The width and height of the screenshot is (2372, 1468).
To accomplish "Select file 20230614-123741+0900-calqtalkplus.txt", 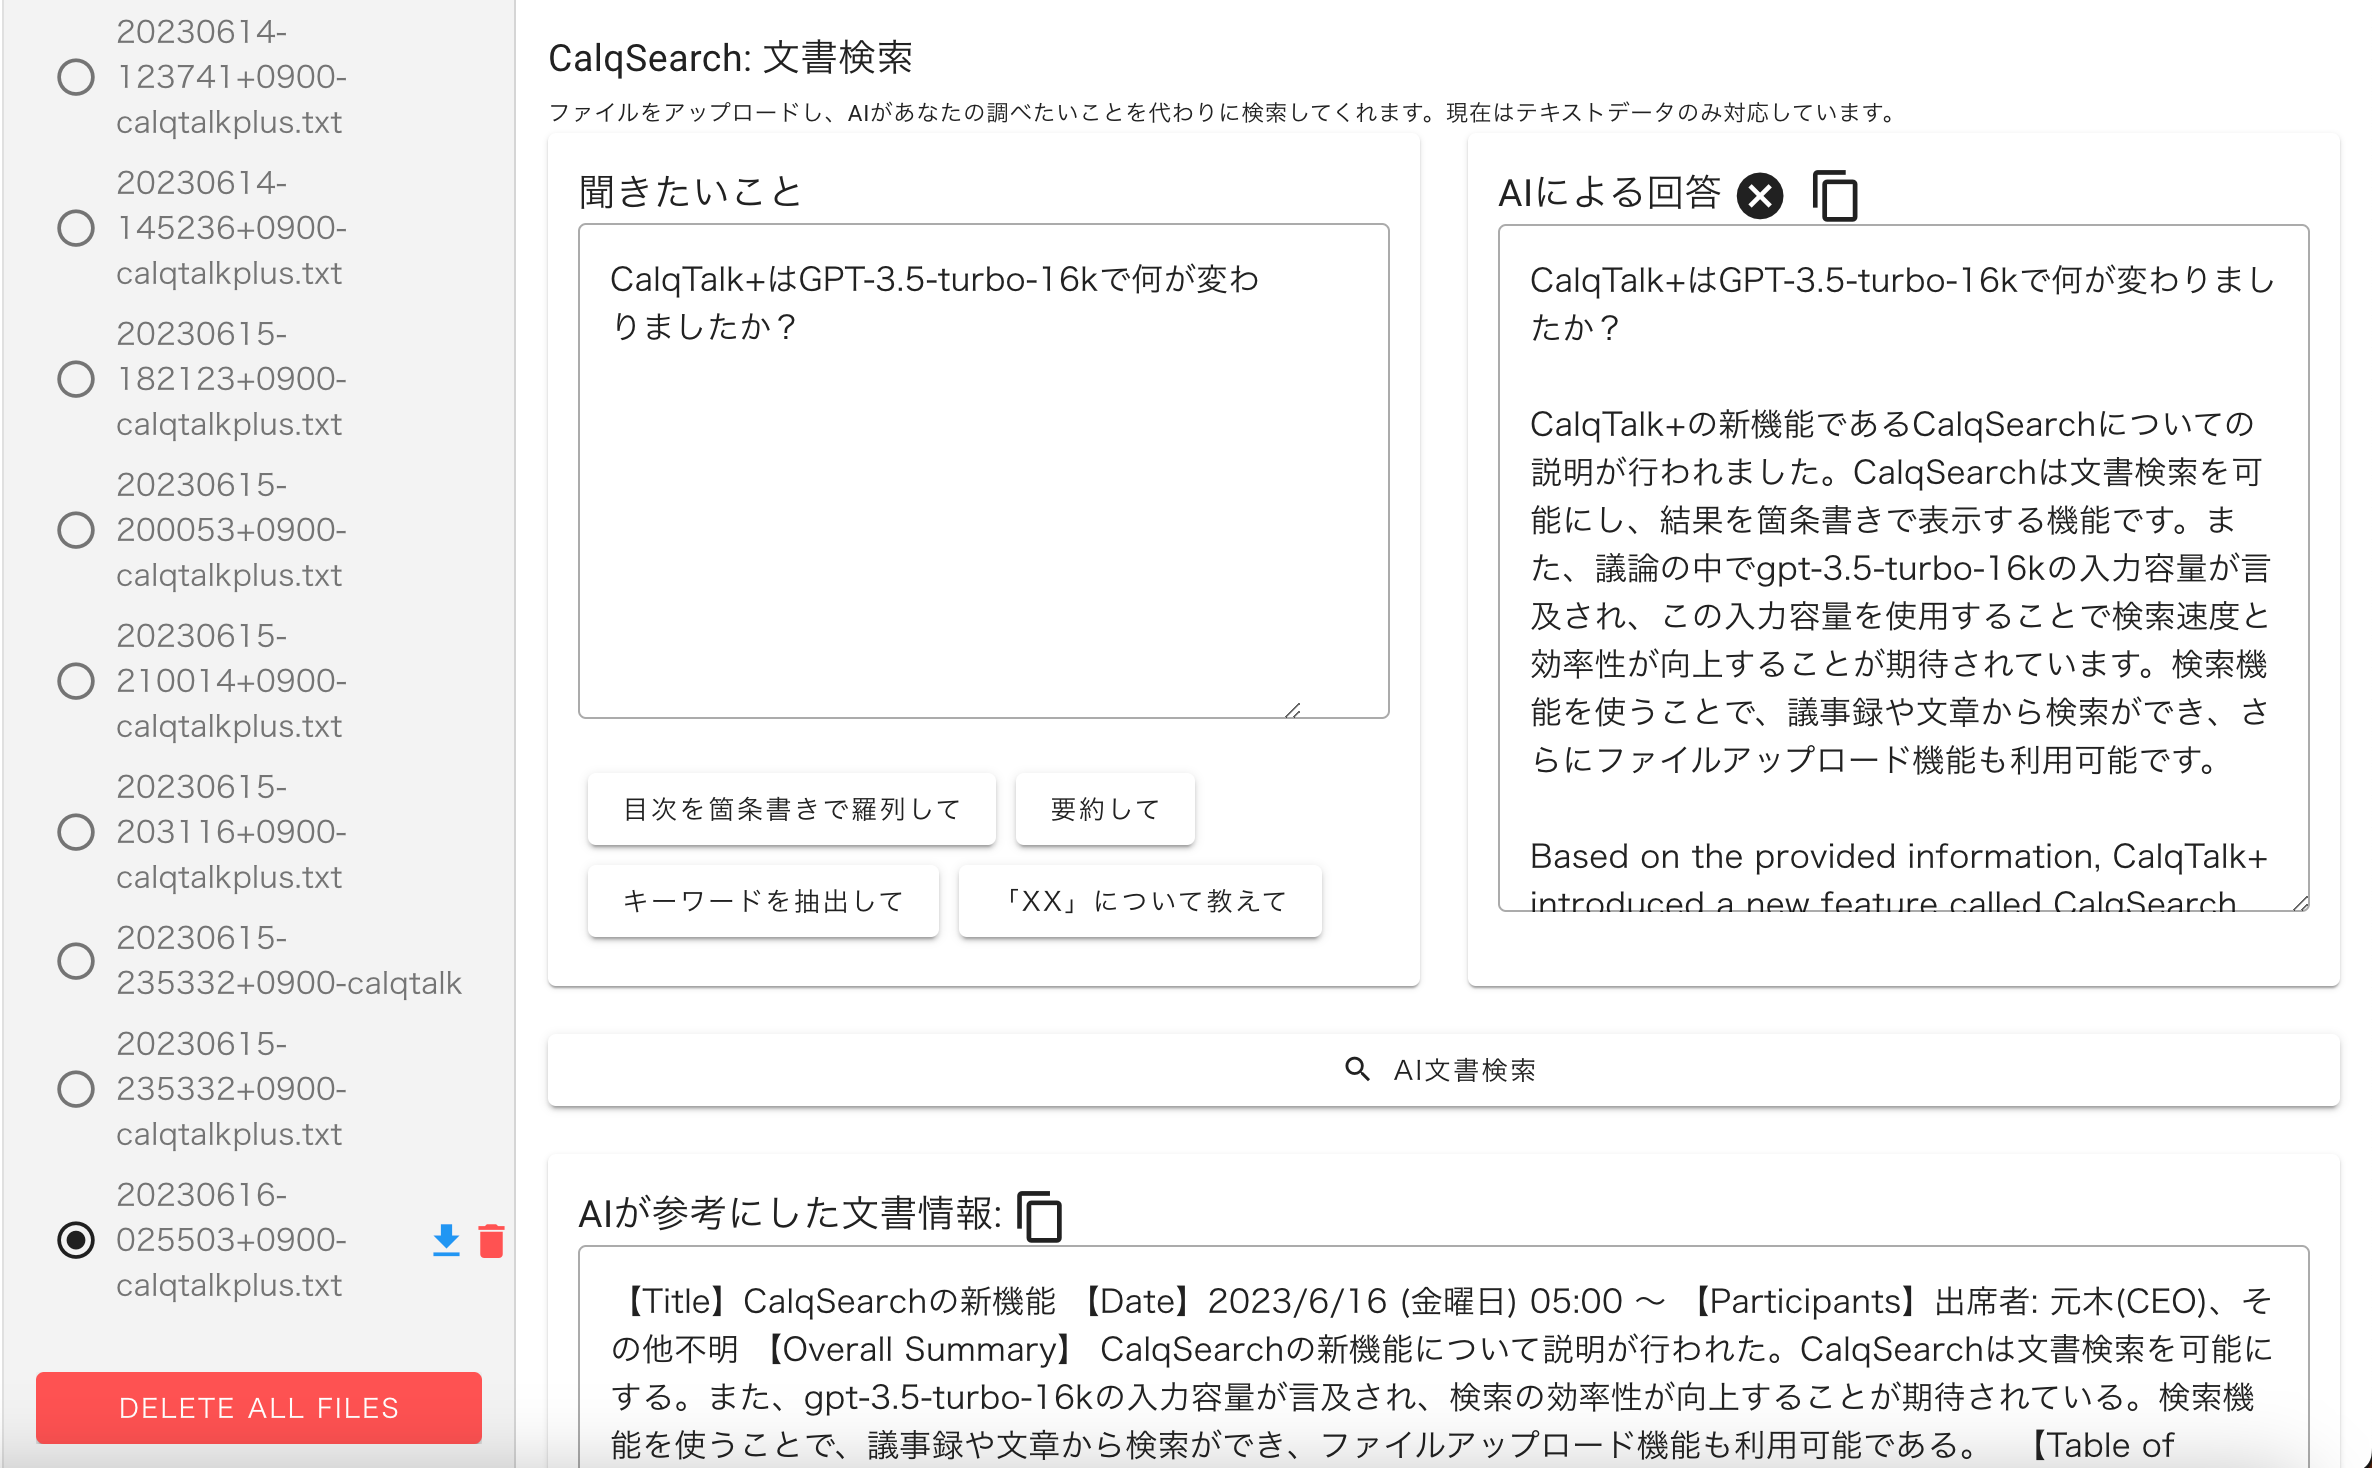I will pyautogui.click(x=76, y=77).
